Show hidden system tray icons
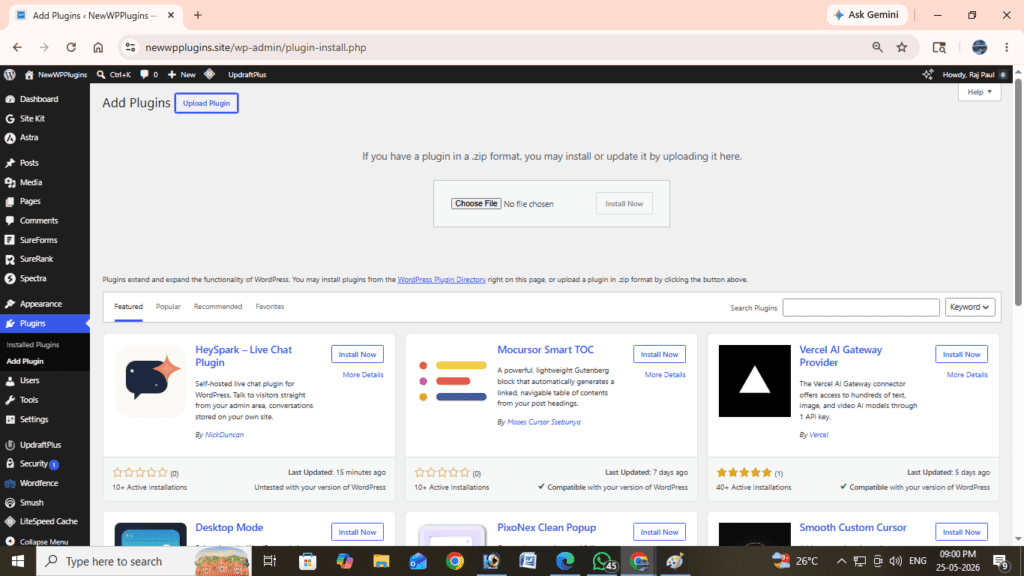The width and height of the screenshot is (1024, 576). point(841,561)
